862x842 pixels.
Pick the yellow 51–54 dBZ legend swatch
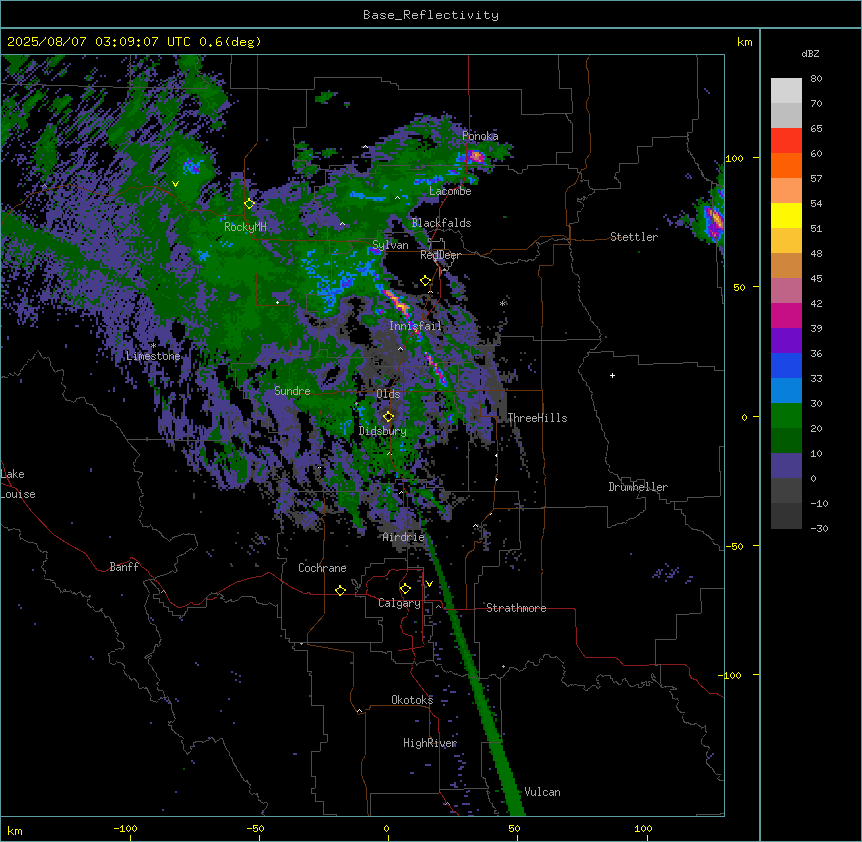point(786,215)
